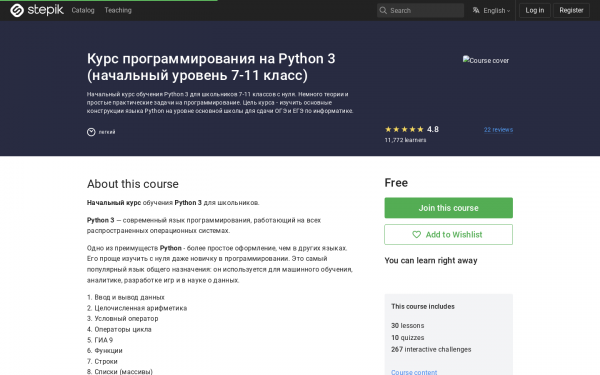The image size is (600, 375).
Task: Click list item Условный оператор
Action: 126,318
